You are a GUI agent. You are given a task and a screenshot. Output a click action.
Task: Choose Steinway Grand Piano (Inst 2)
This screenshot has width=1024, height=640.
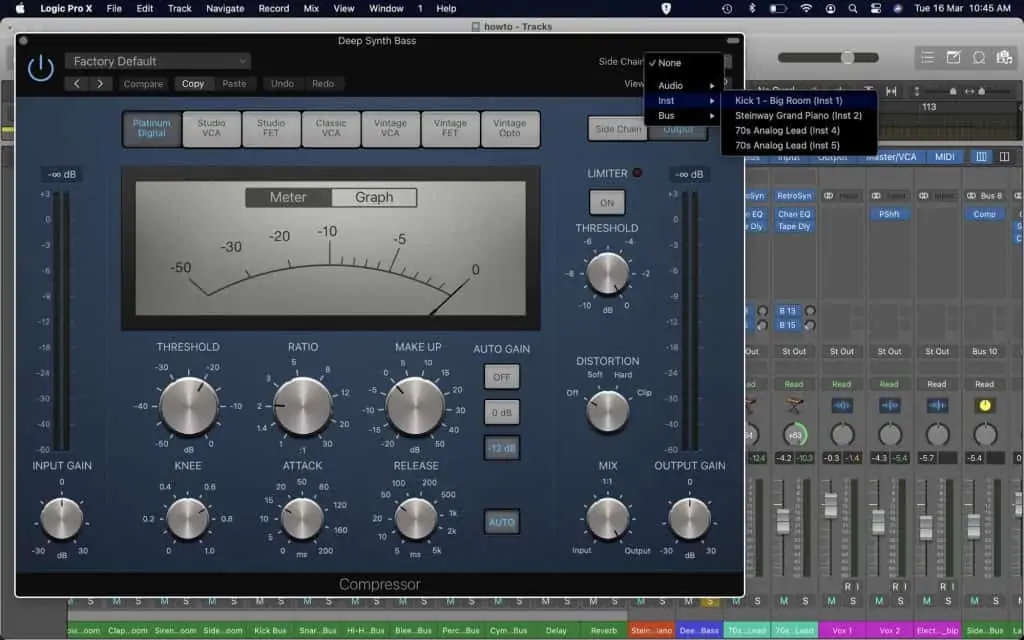tap(799, 116)
